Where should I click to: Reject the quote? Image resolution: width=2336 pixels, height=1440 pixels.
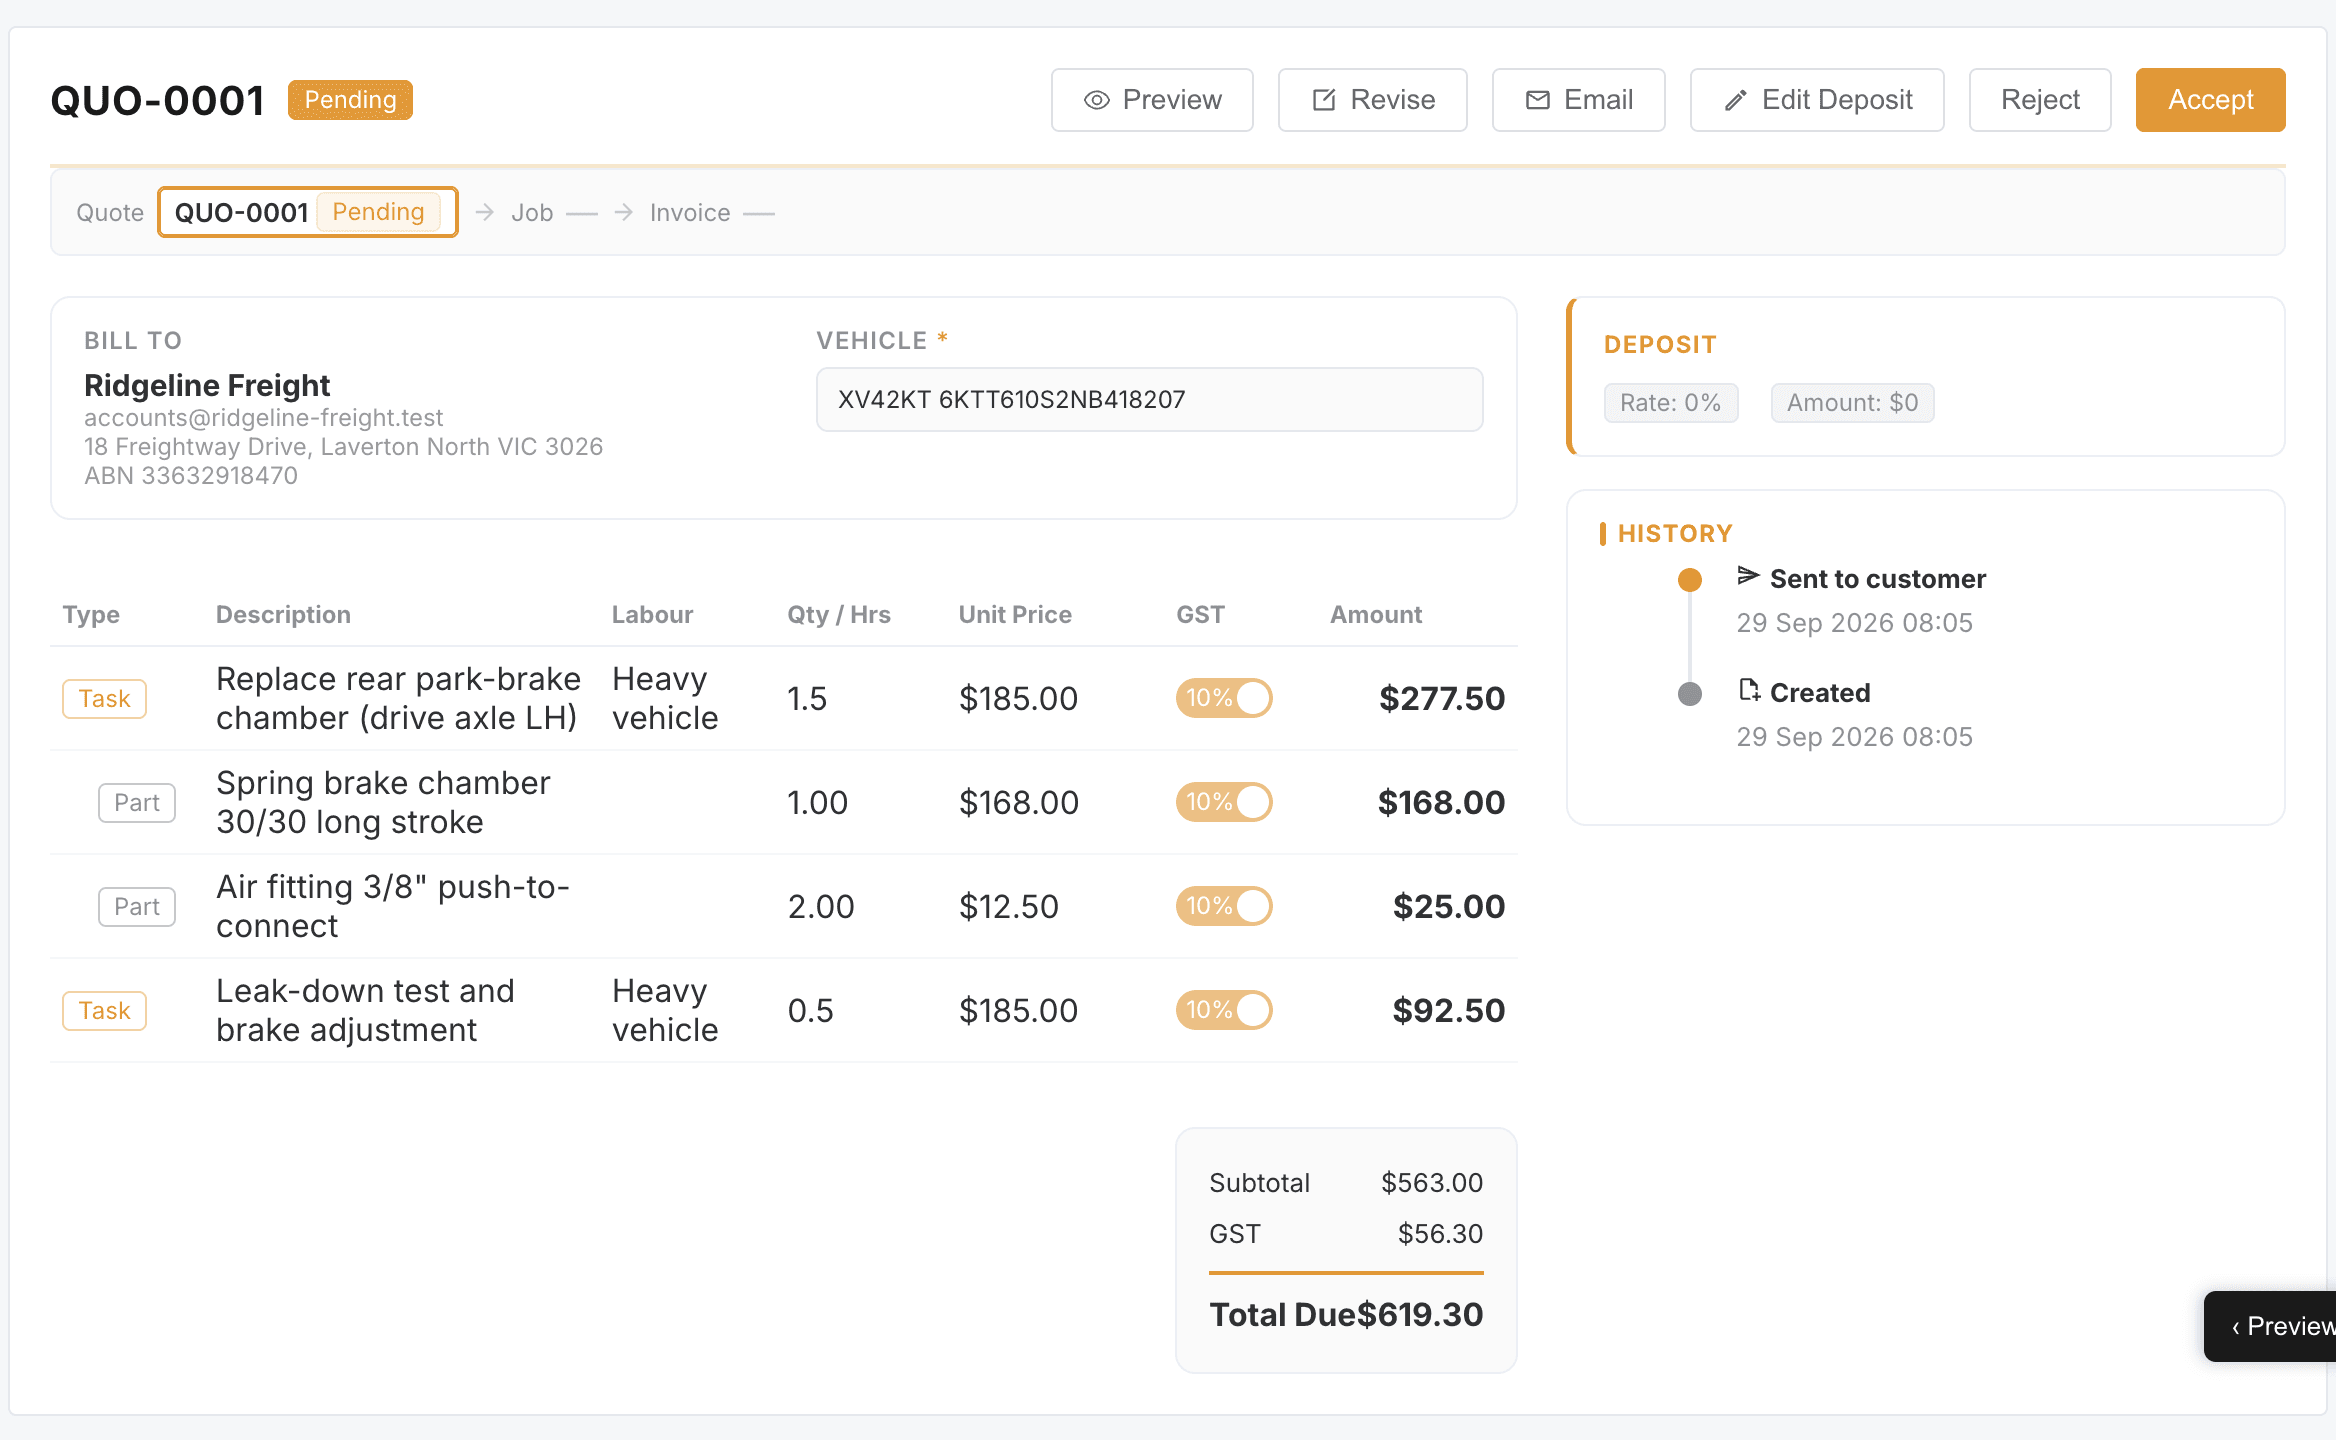click(2040, 100)
